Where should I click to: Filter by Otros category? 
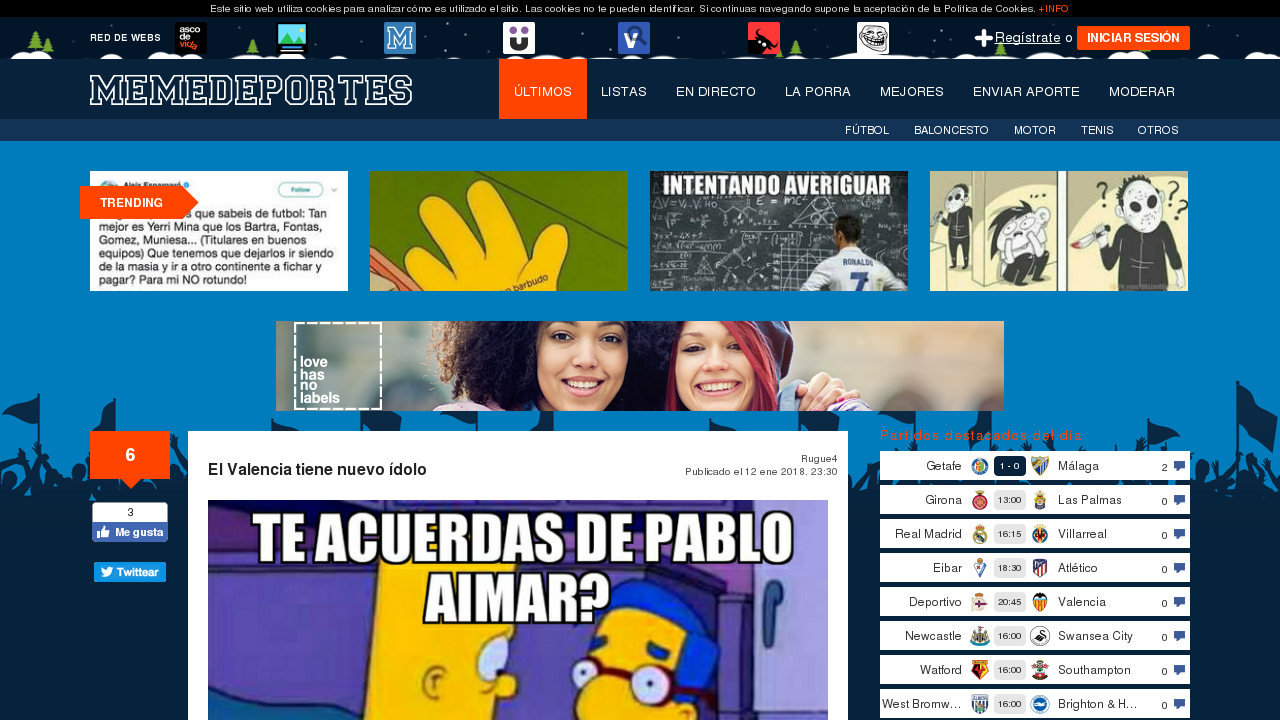(1158, 130)
